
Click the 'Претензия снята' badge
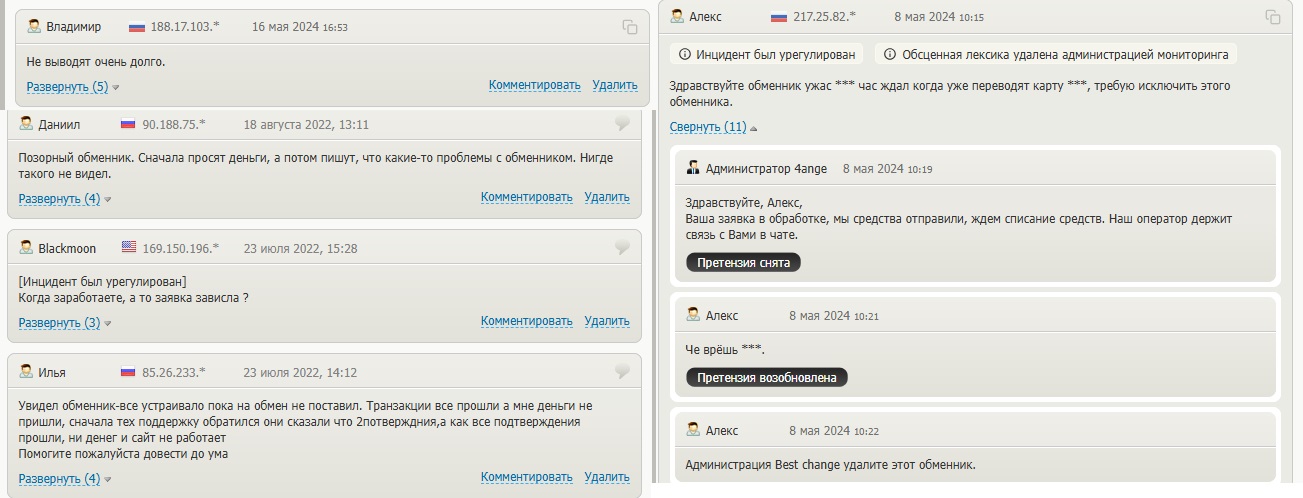pos(743,263)
